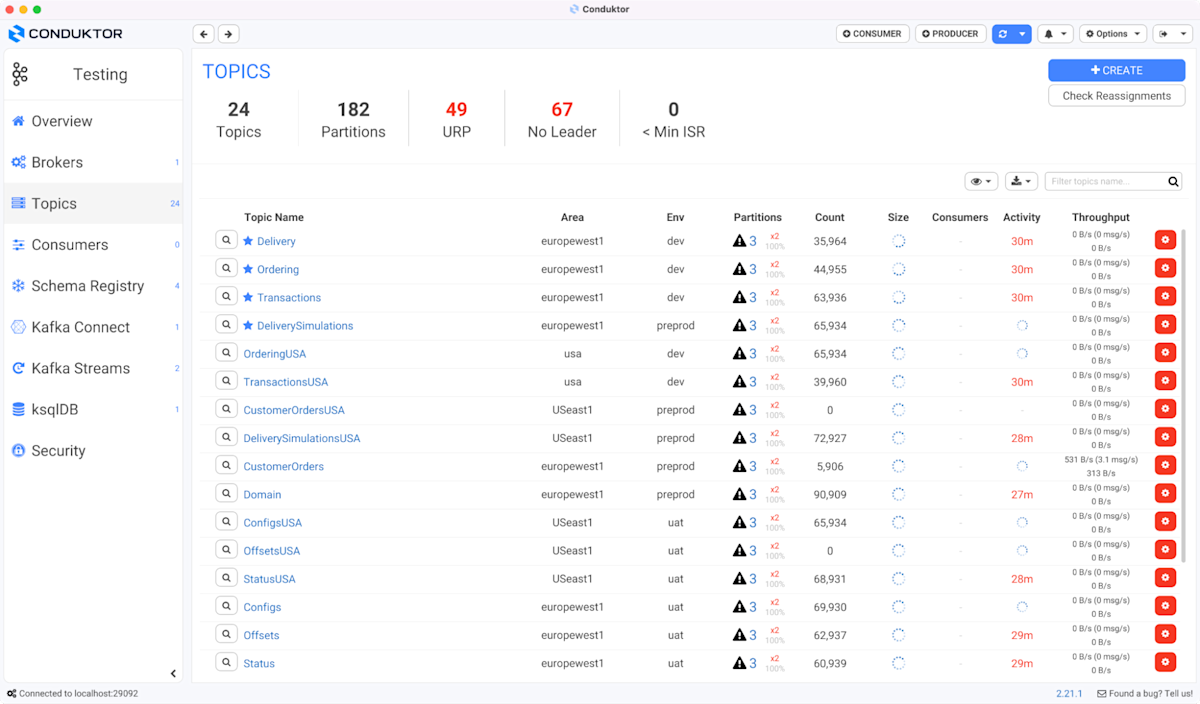
Task: Open Schema Registry in the sidebar
Action: (x=93, y=285)
